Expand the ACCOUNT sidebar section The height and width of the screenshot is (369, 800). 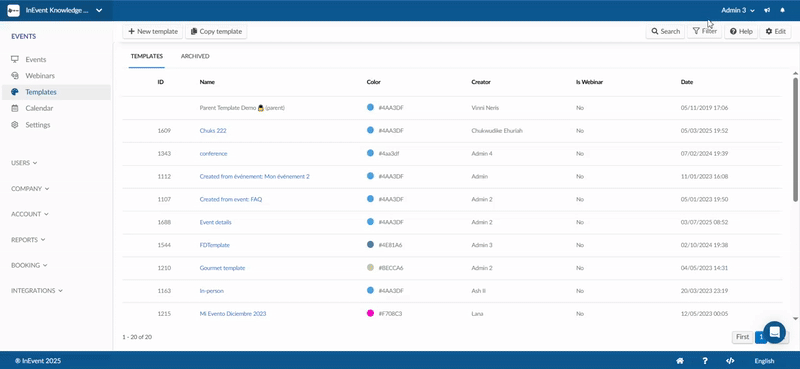click(30, 214)
